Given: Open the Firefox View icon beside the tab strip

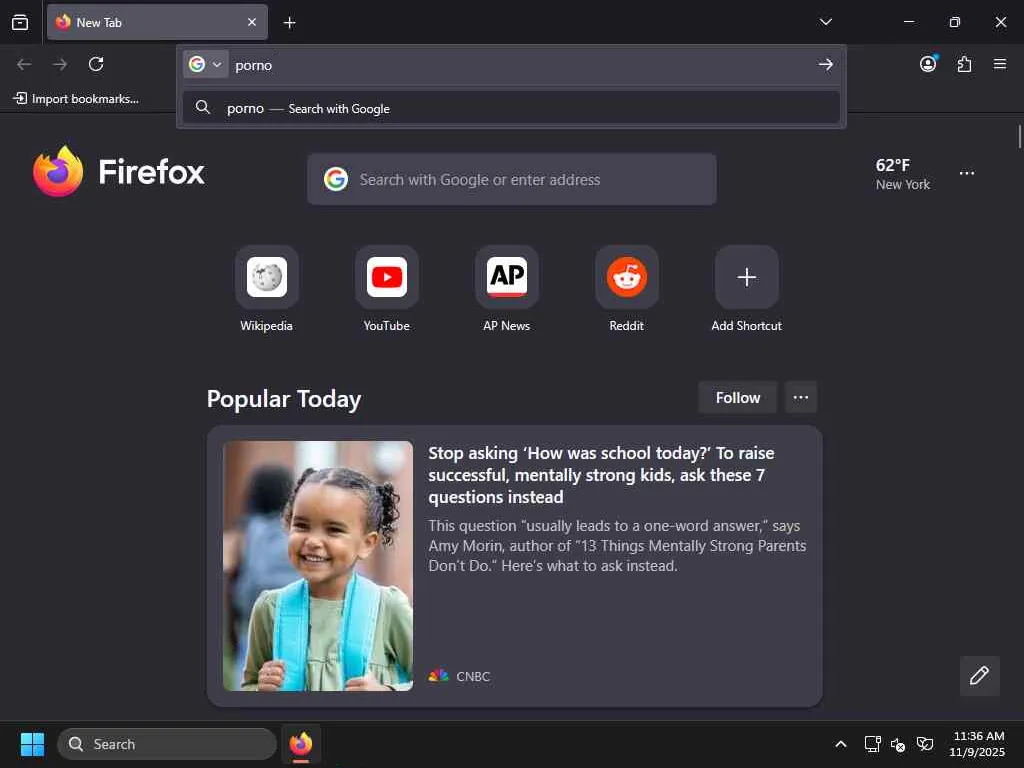Looking at the screenshot, I should tap(20, 22).
